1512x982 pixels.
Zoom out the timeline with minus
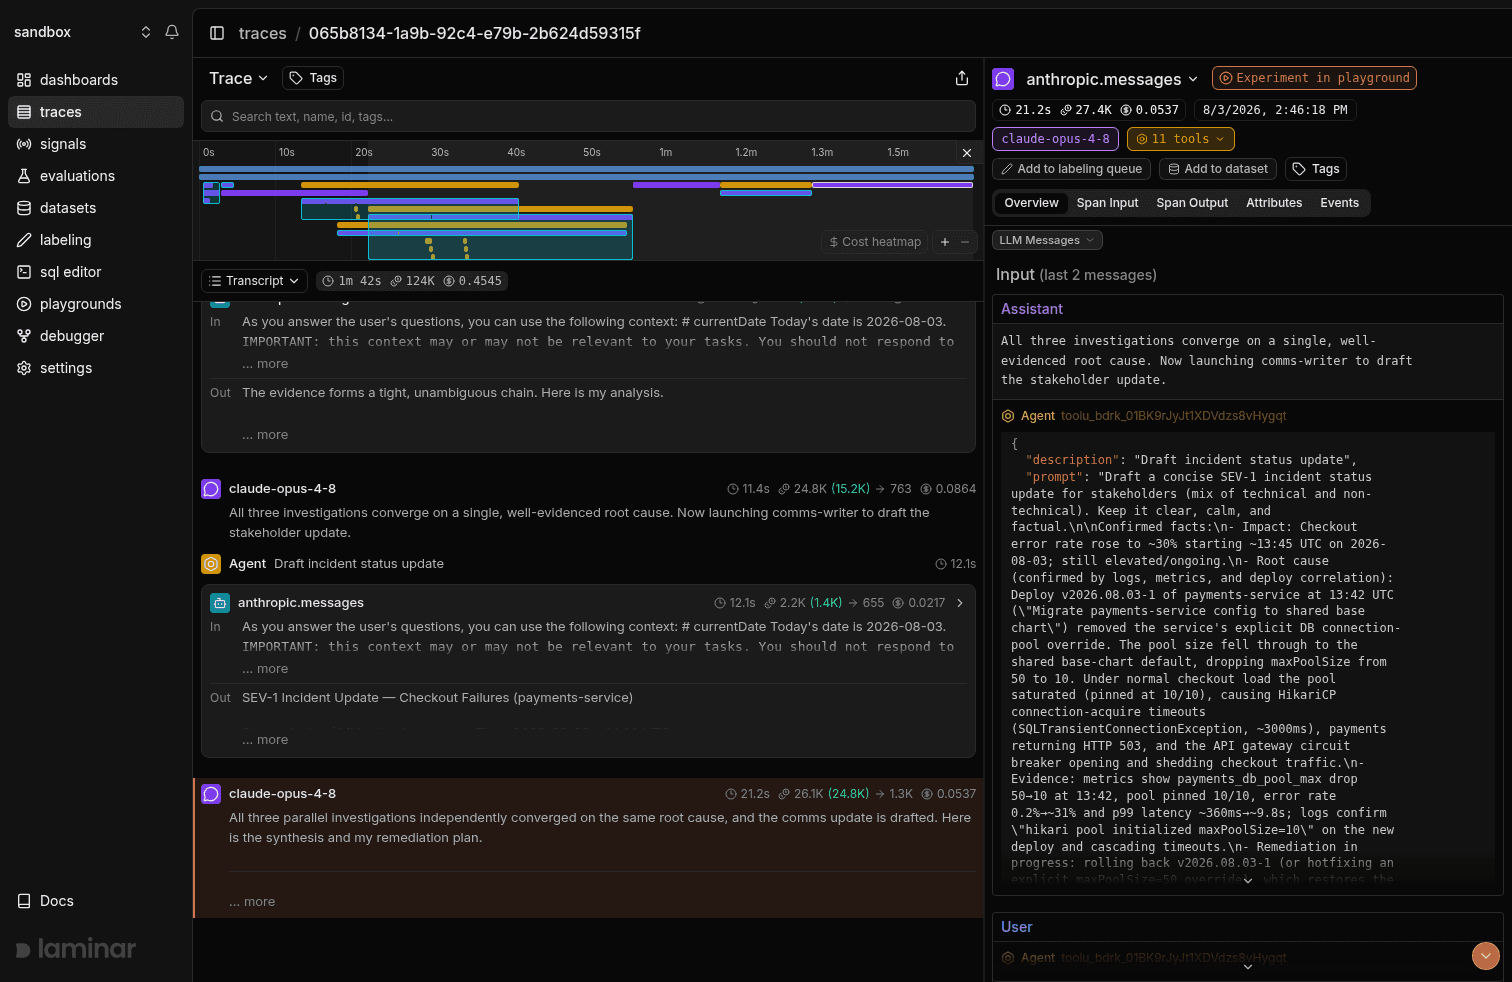tap(965, 242)
